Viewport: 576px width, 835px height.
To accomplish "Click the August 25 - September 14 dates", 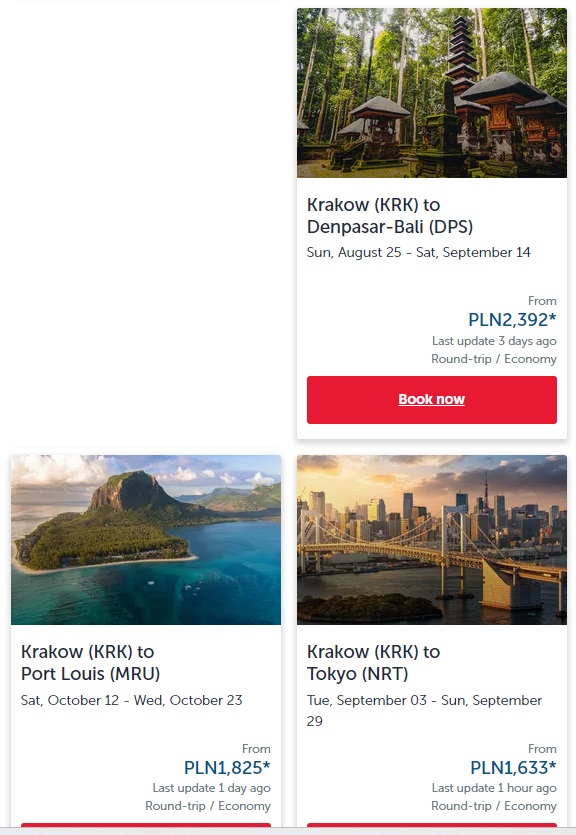I will tap(418, 252).
